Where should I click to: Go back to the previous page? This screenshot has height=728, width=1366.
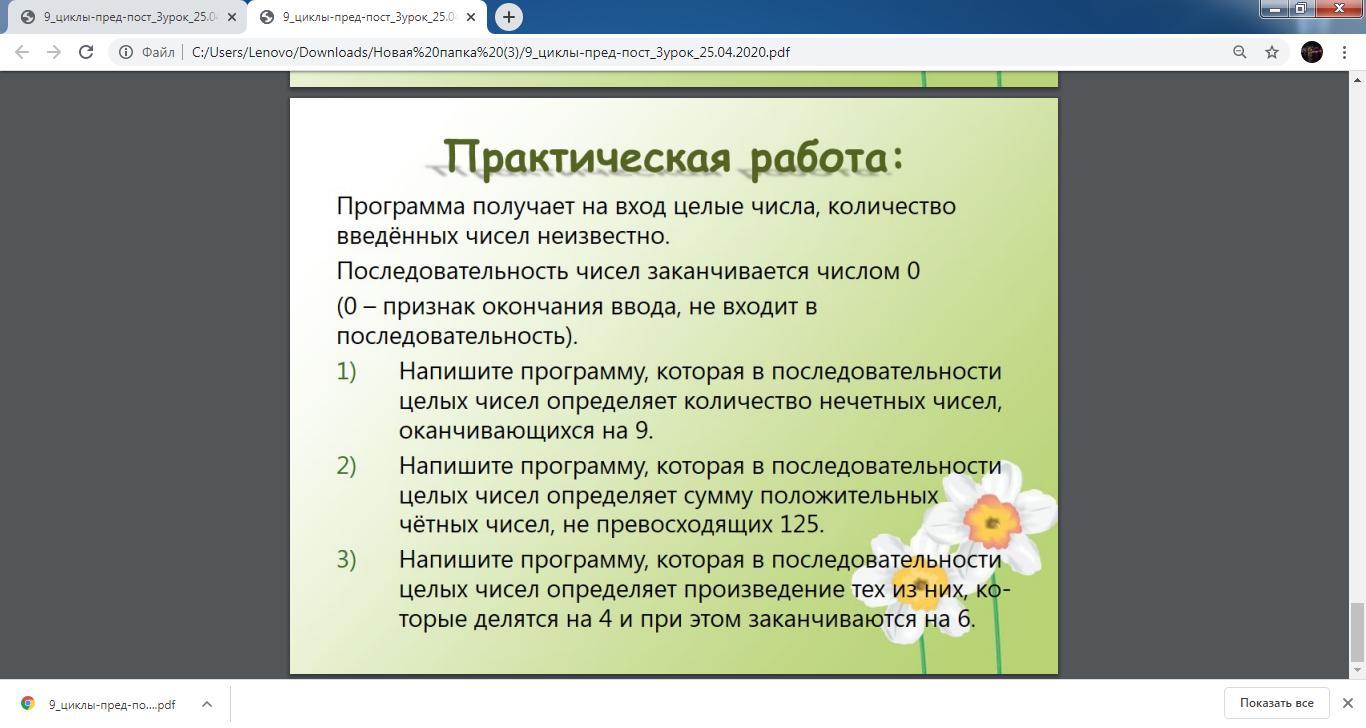(22, 52)
